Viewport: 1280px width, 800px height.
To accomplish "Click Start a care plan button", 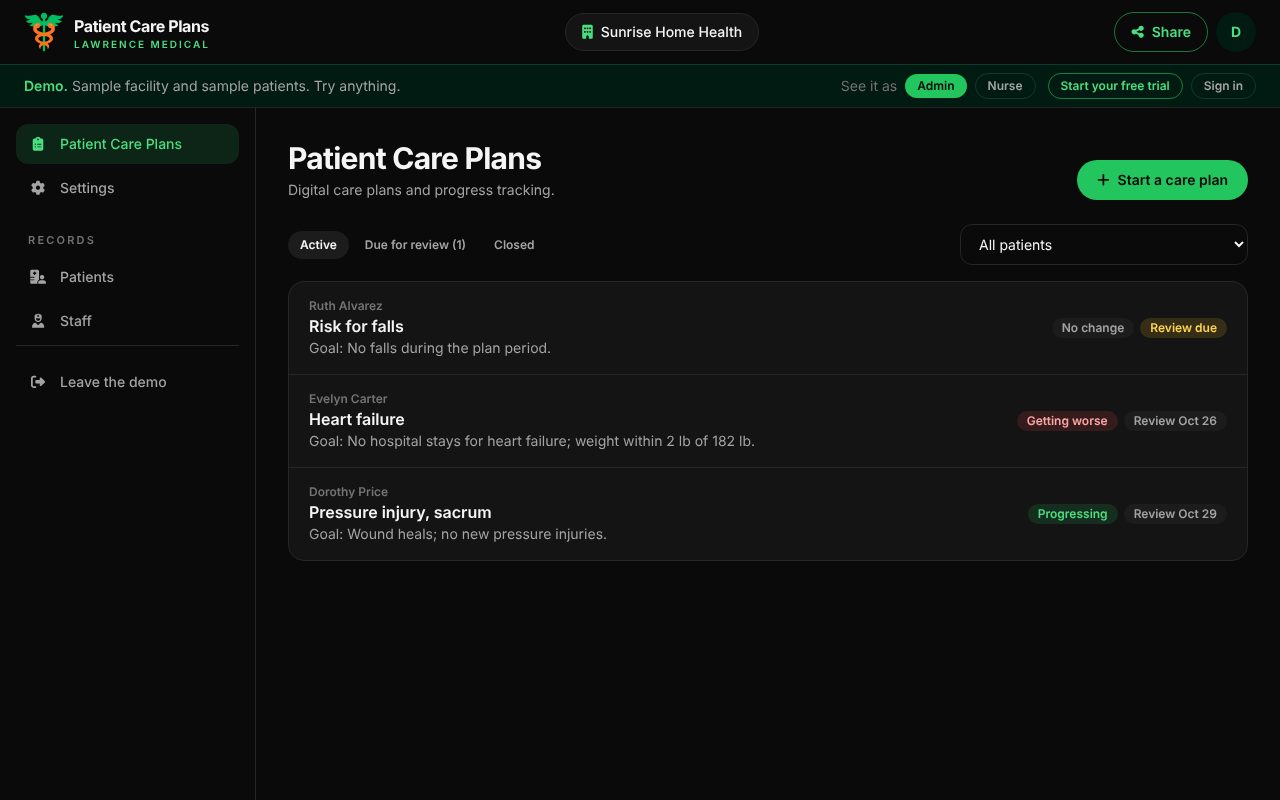I will (1162, 180).
